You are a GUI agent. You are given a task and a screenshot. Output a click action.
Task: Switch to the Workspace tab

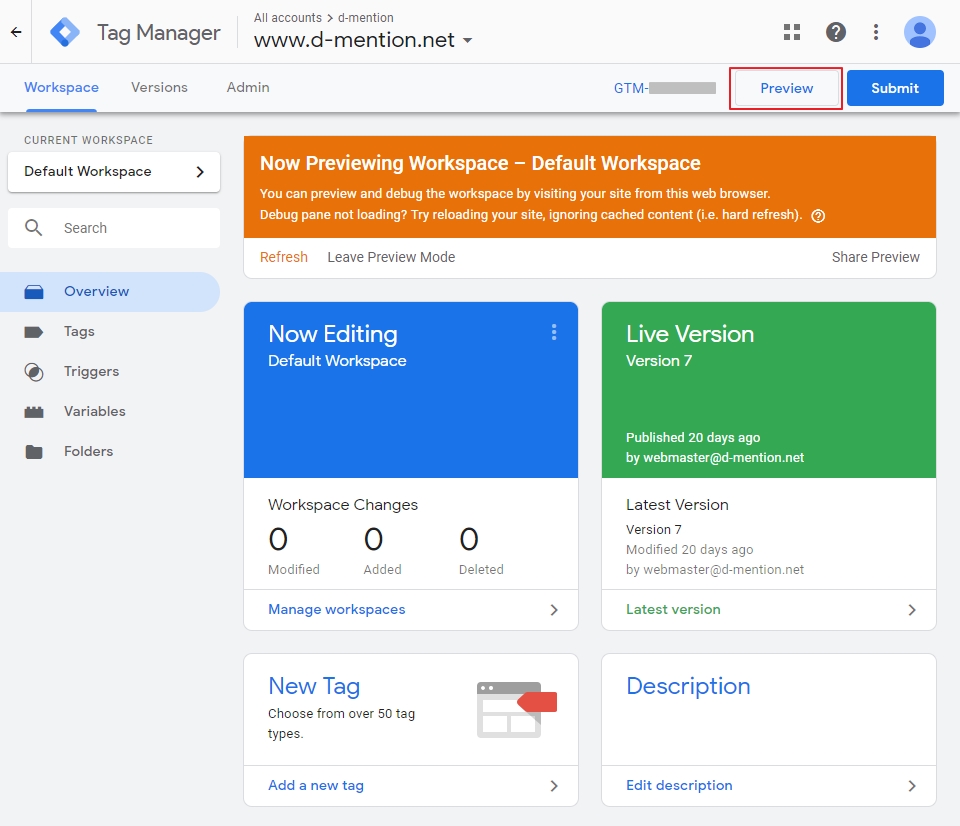[61, 88]
